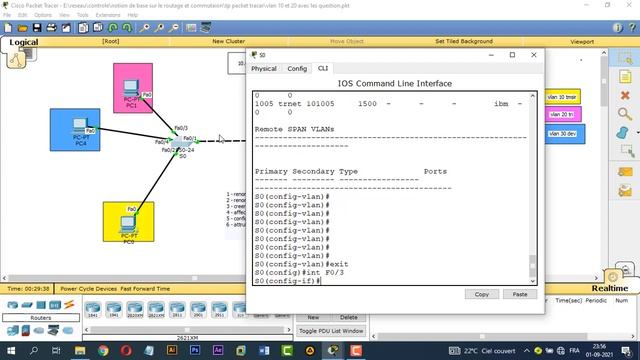Select Wireless Devices category icon
Image resolution: width=640 pixels, height=360 pixels.
55,304
